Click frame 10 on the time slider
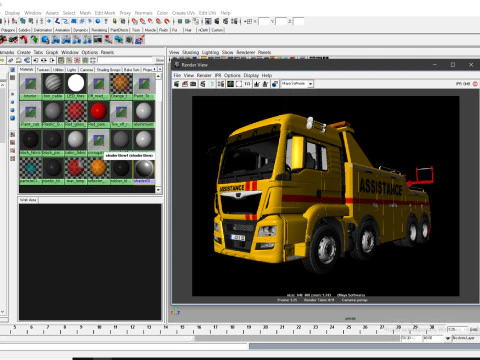The width and height of the screenshot is (480, 360). tap(99, 327)
